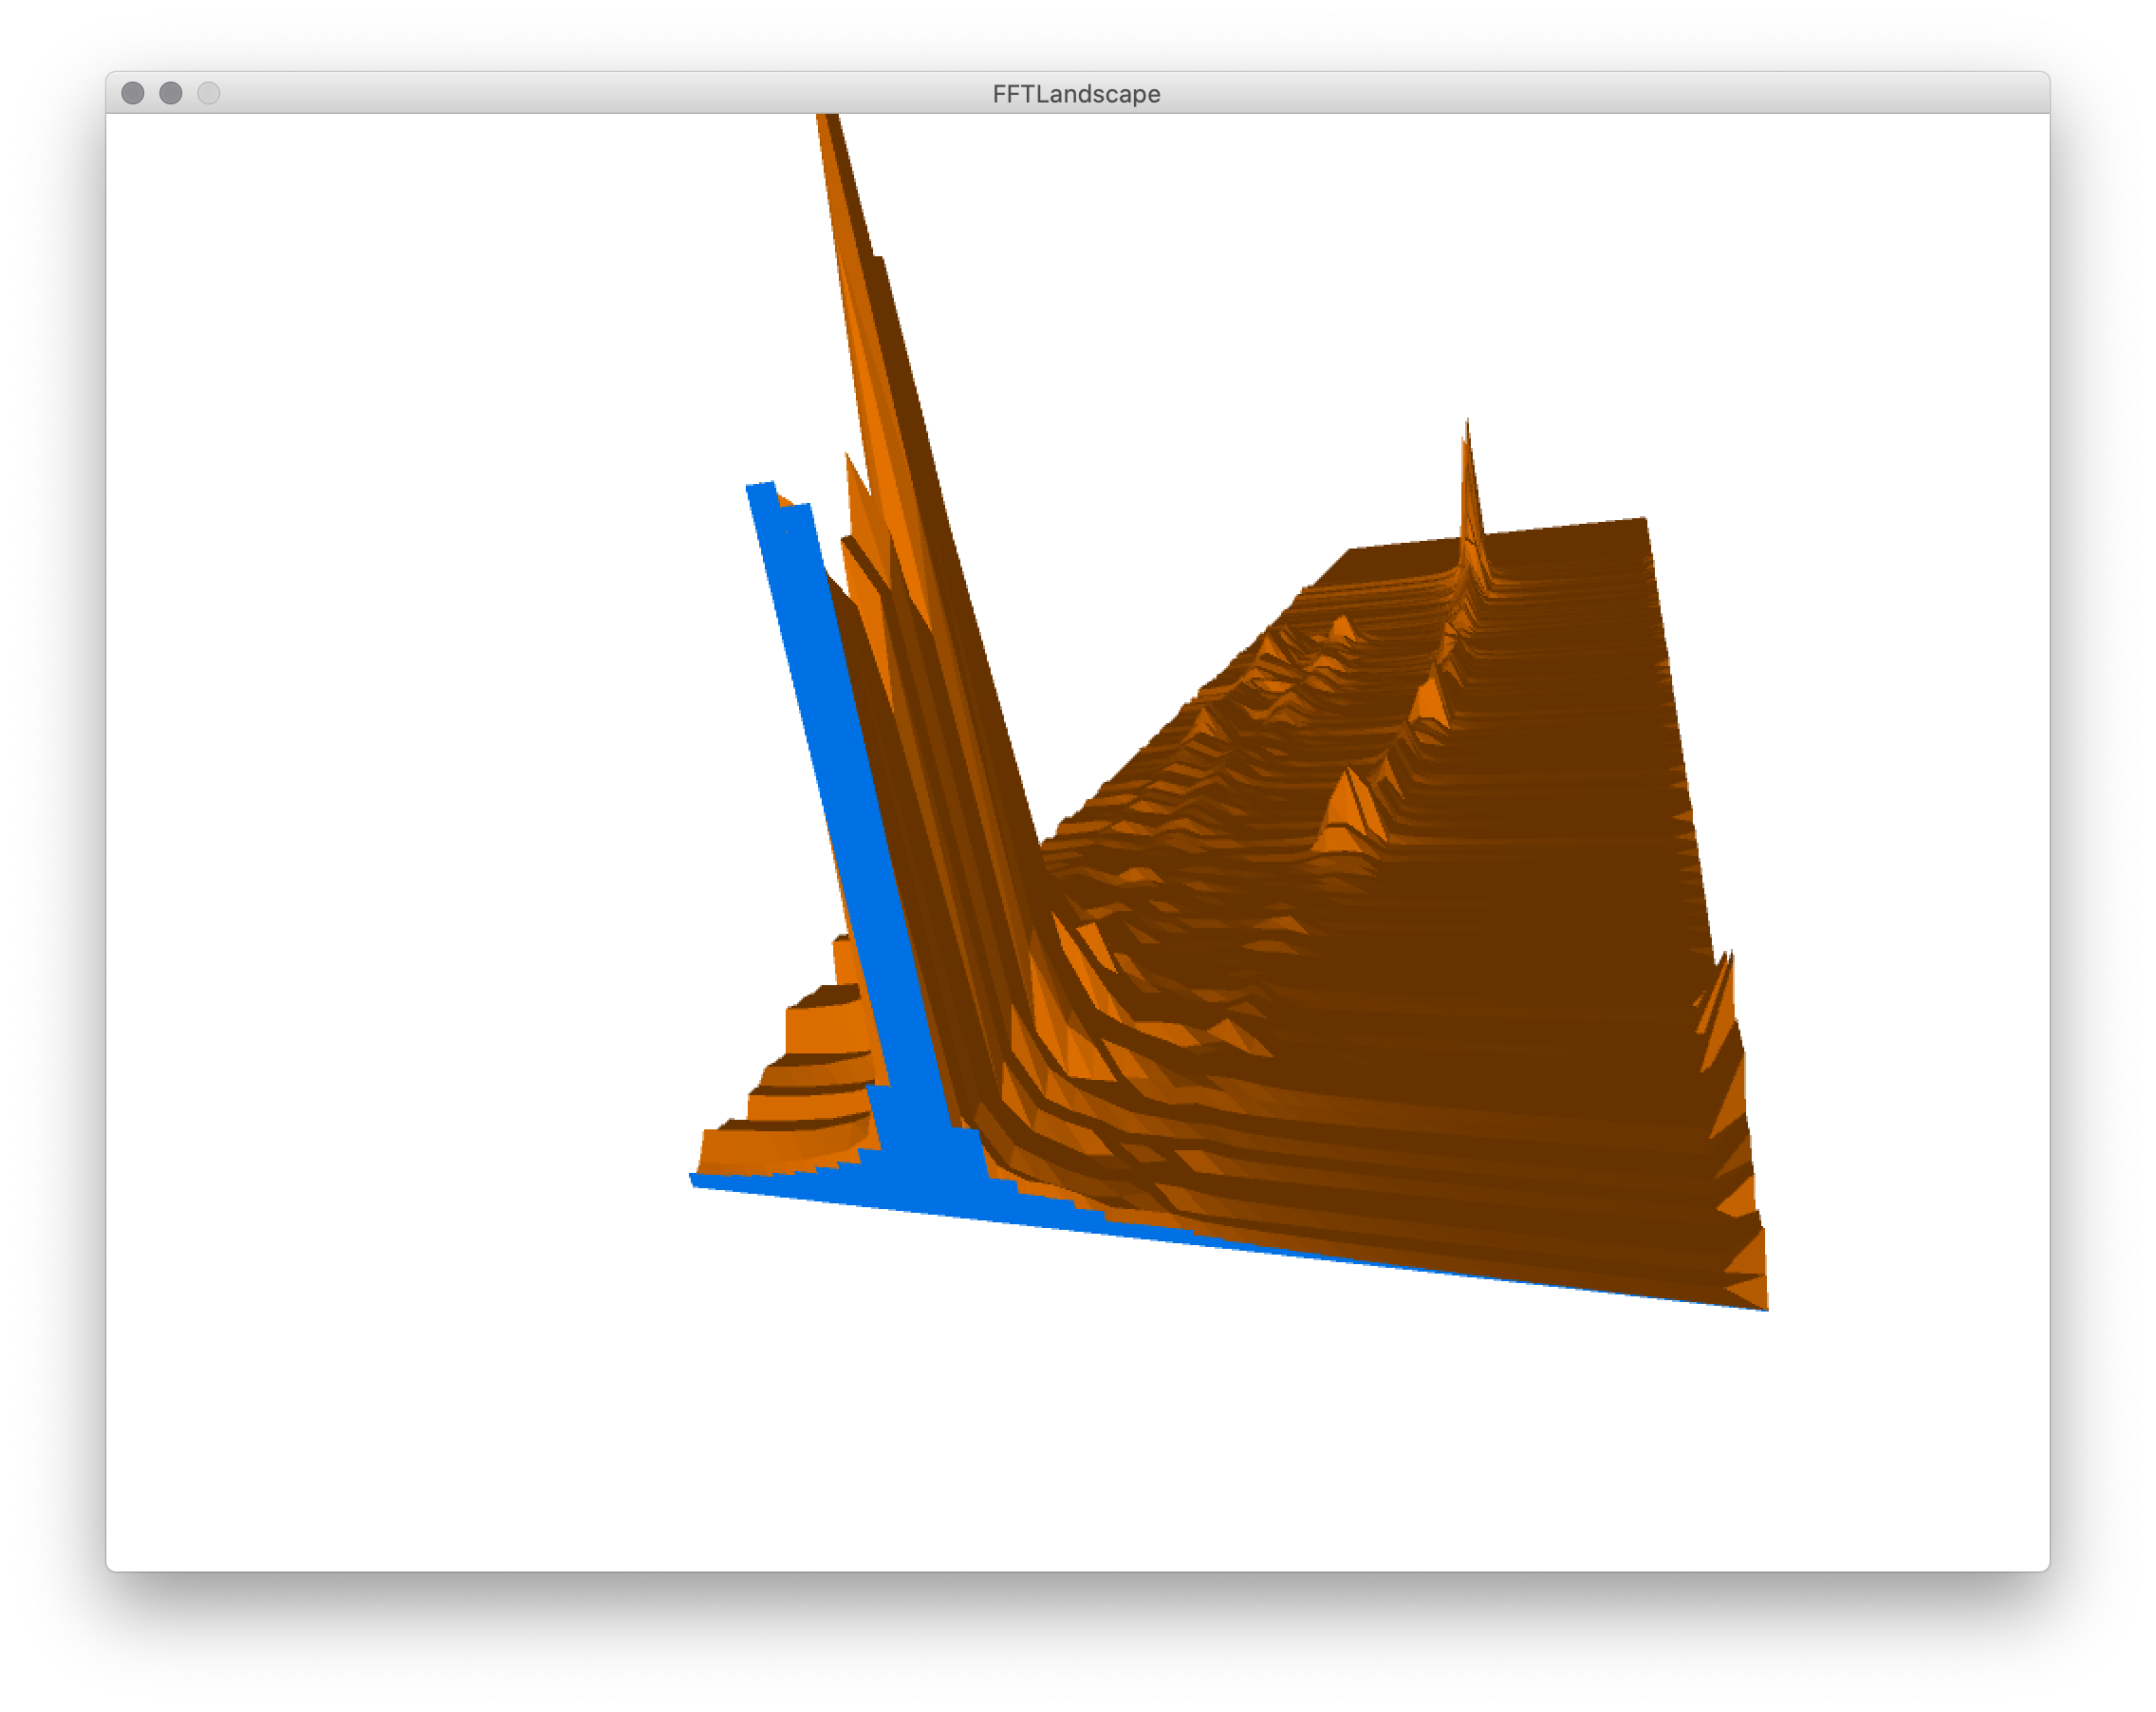Screen dimensions: 2156x1712
Task: Click the close window button
Action: point(133,93)
